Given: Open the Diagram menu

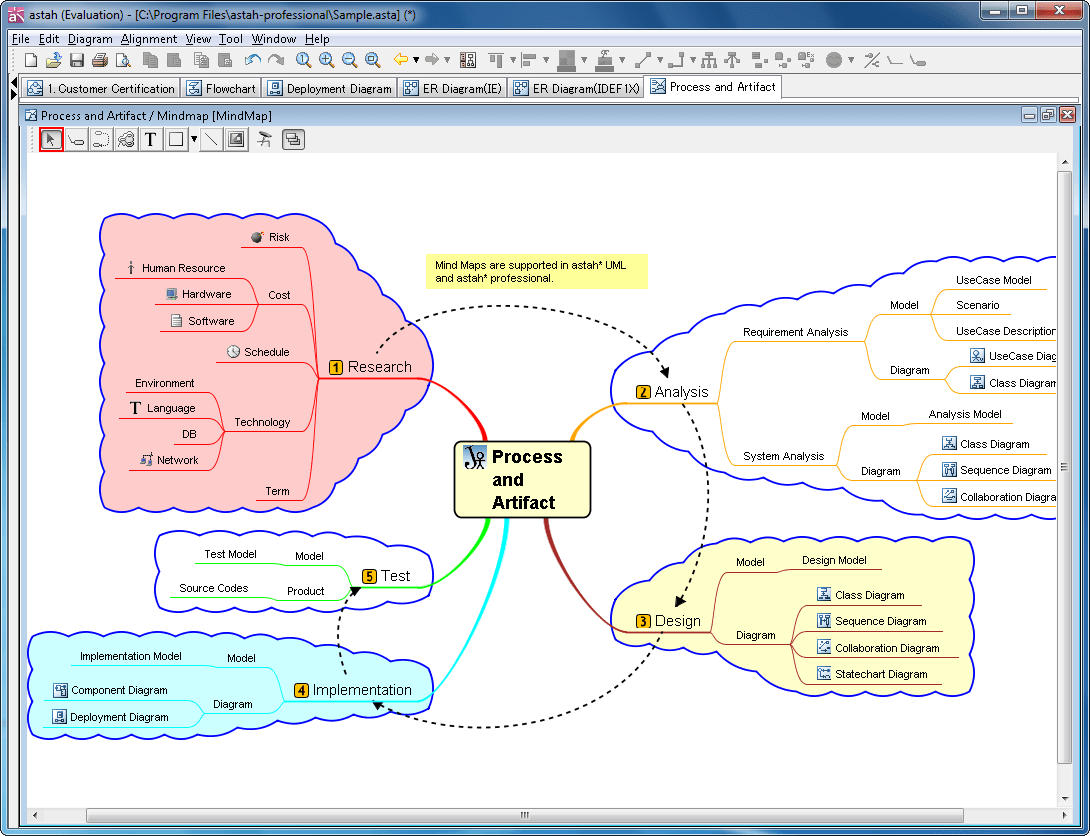Looking at the screenshot, I should click(x=90, y=39).
